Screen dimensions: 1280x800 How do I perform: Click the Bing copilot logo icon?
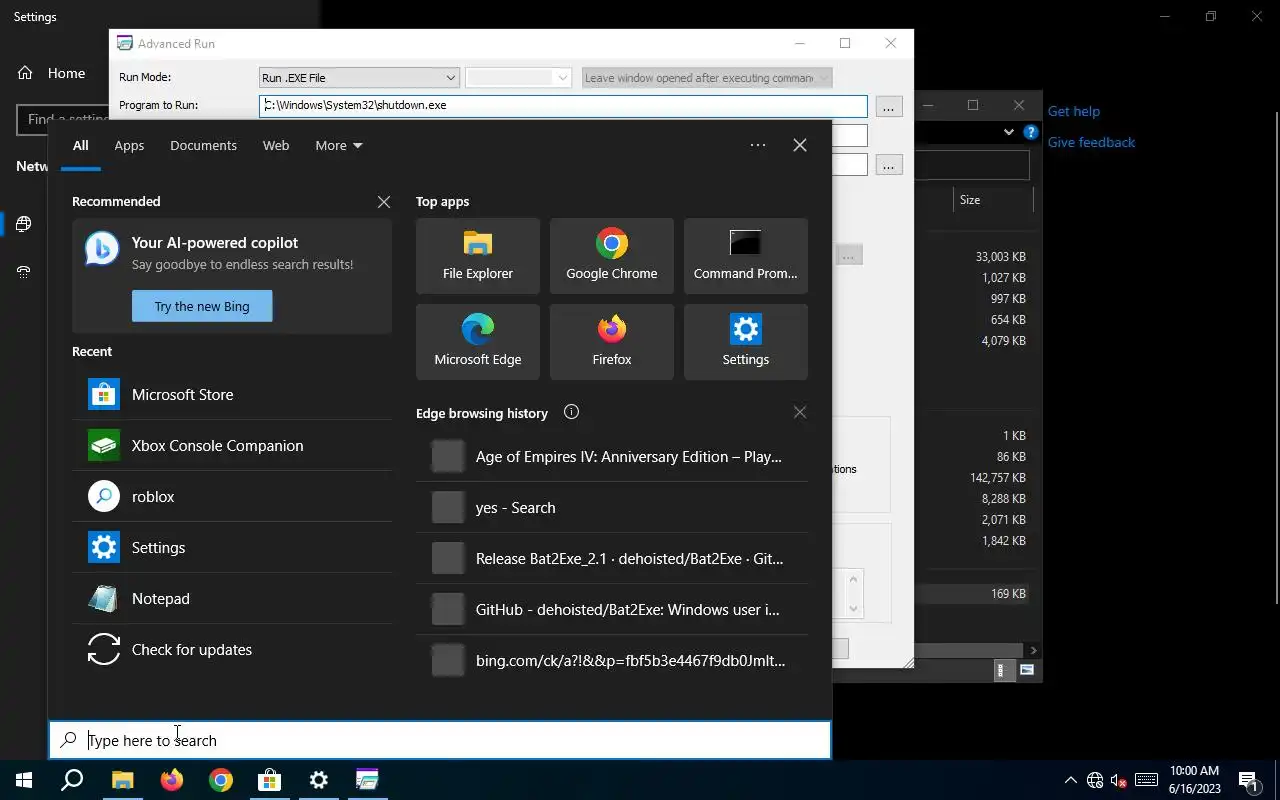click(x=102, y=248)
